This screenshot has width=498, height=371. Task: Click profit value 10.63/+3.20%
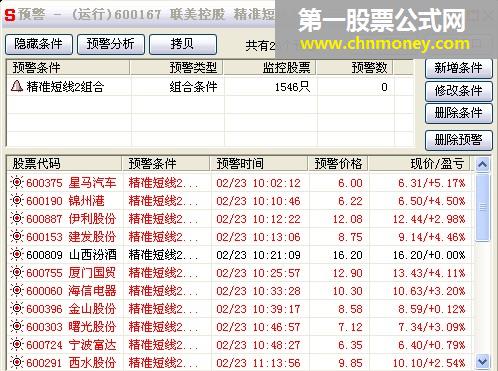point(429,291)
